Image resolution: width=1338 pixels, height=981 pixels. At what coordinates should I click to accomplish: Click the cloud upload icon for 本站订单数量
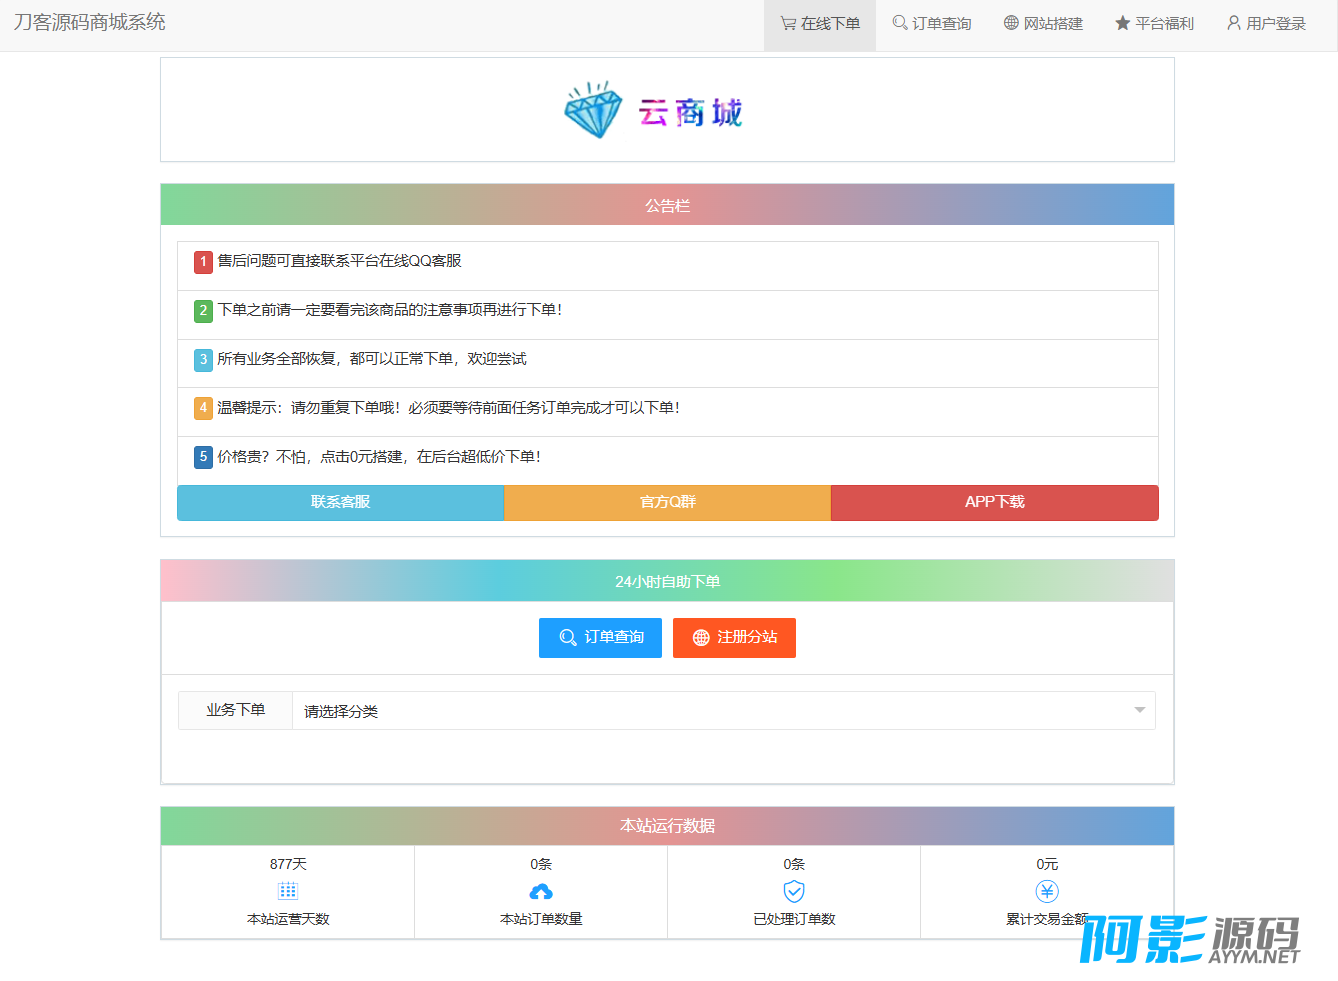point(541,891)
